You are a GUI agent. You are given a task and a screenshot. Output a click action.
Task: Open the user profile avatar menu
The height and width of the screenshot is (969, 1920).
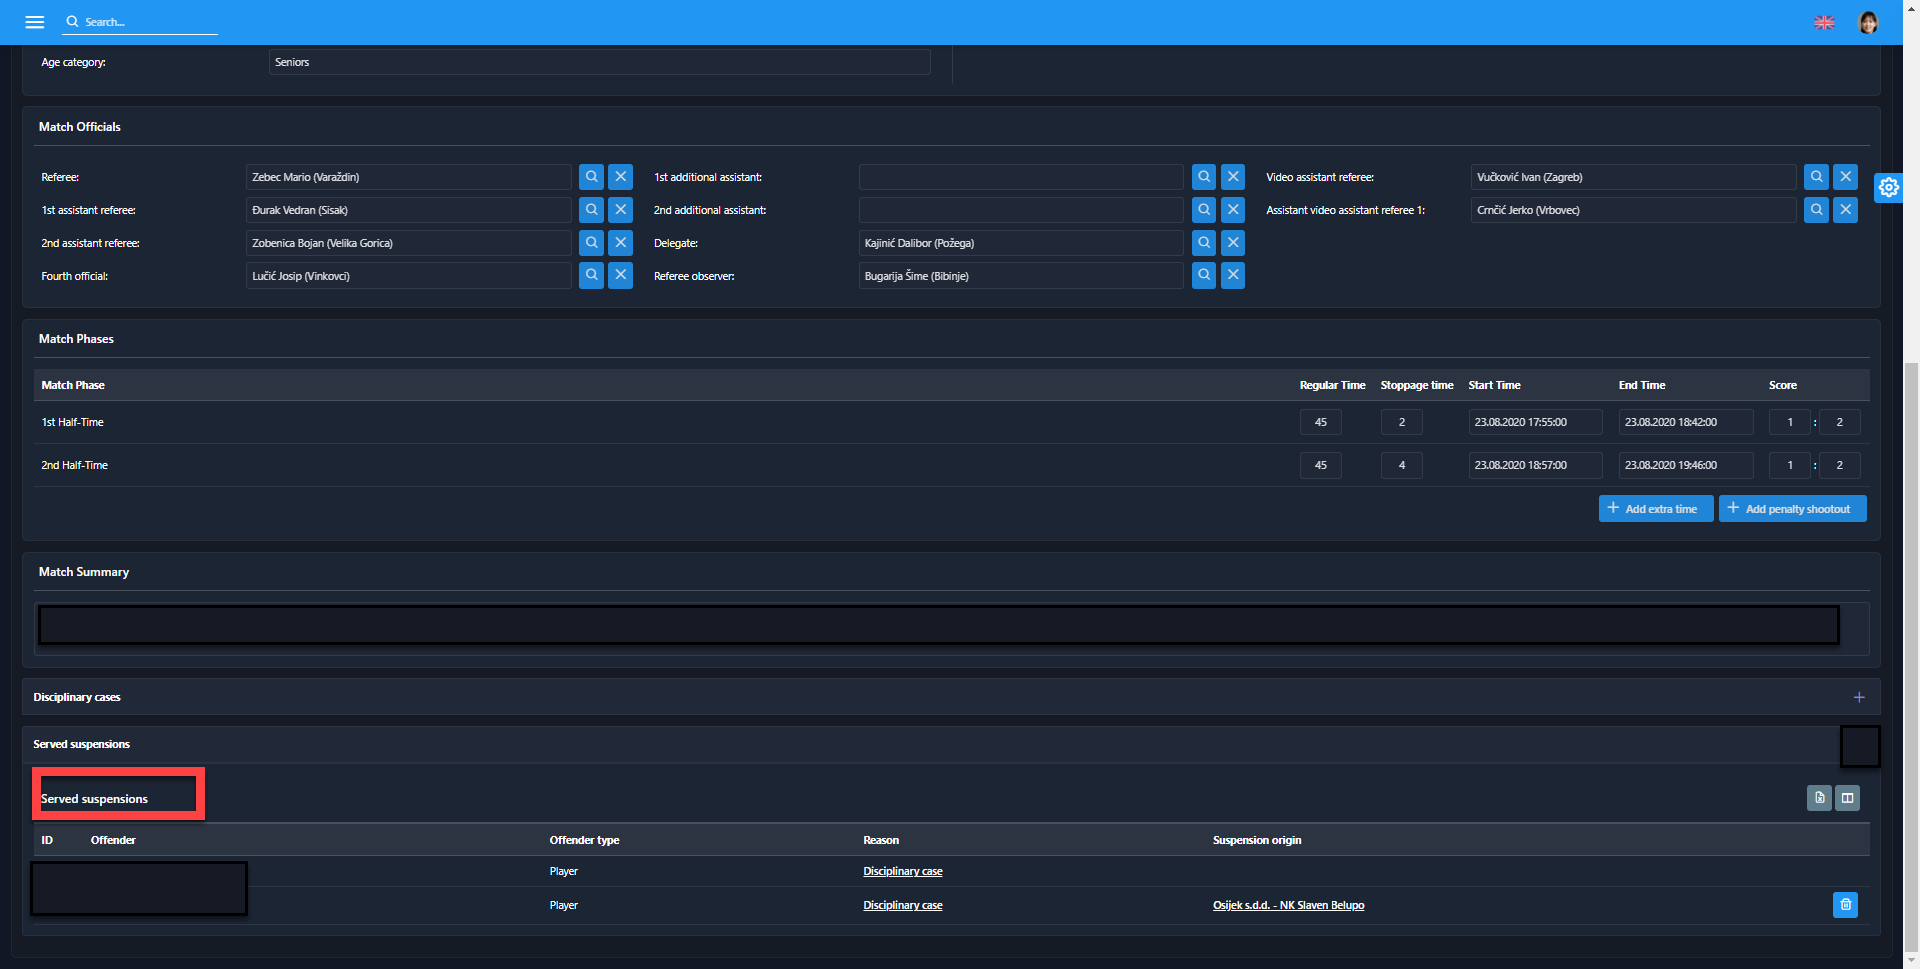tap(1867, 22)
